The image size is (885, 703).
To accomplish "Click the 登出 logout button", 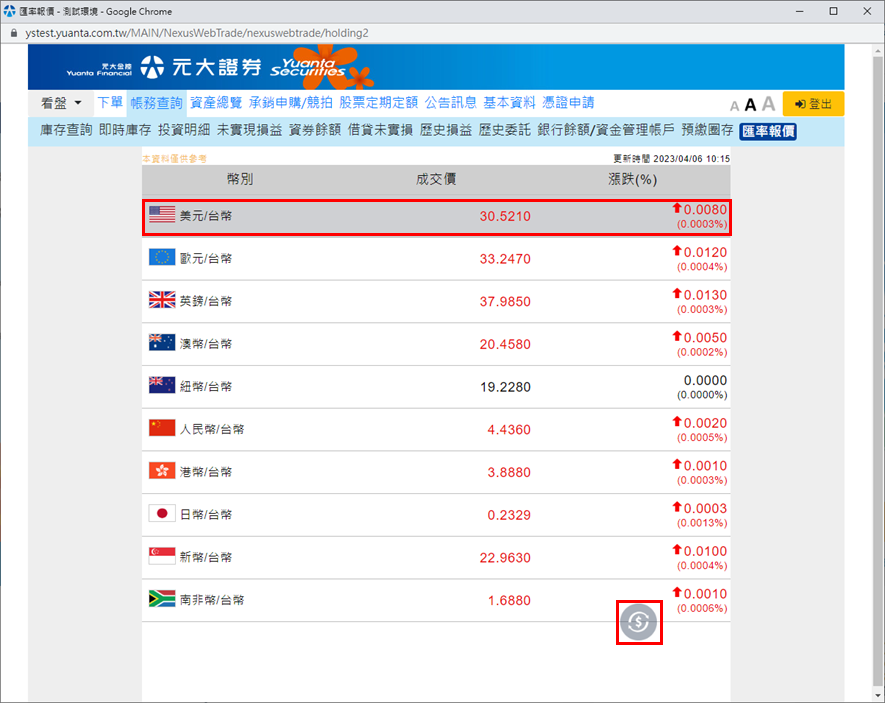I will [813, 104].
